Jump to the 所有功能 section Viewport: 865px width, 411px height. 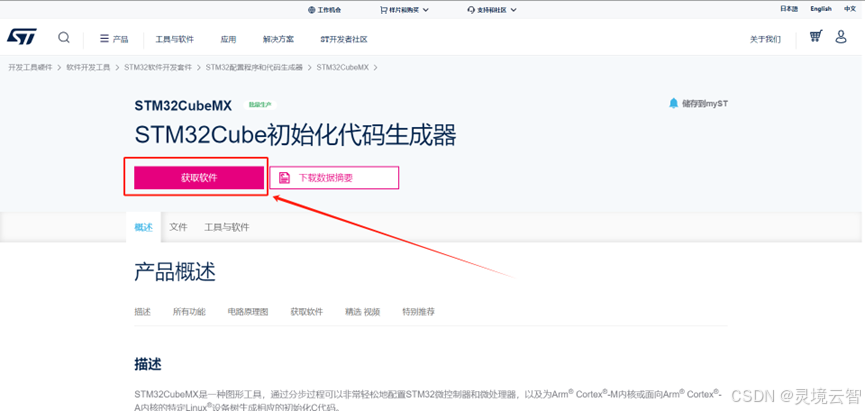tap(189, 312)
